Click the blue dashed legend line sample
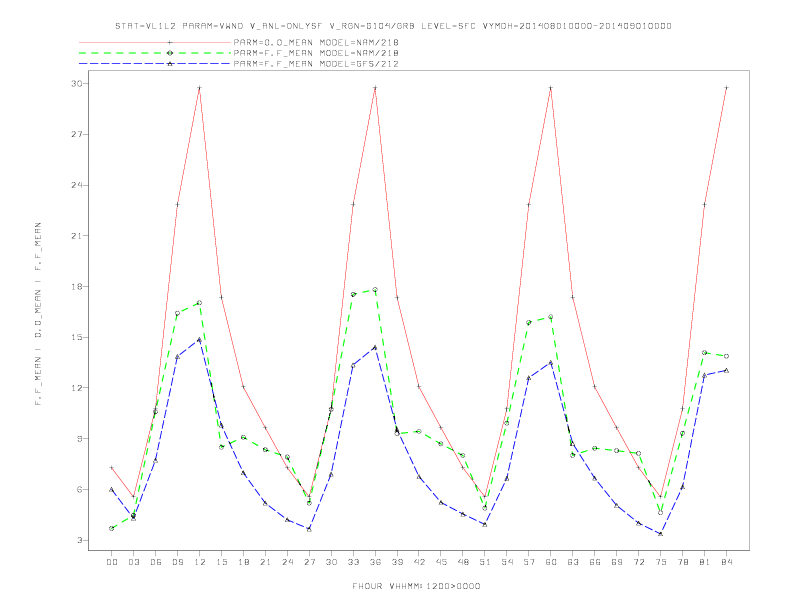The width and height of the screenshot is (792, 612). click(155, 64)
